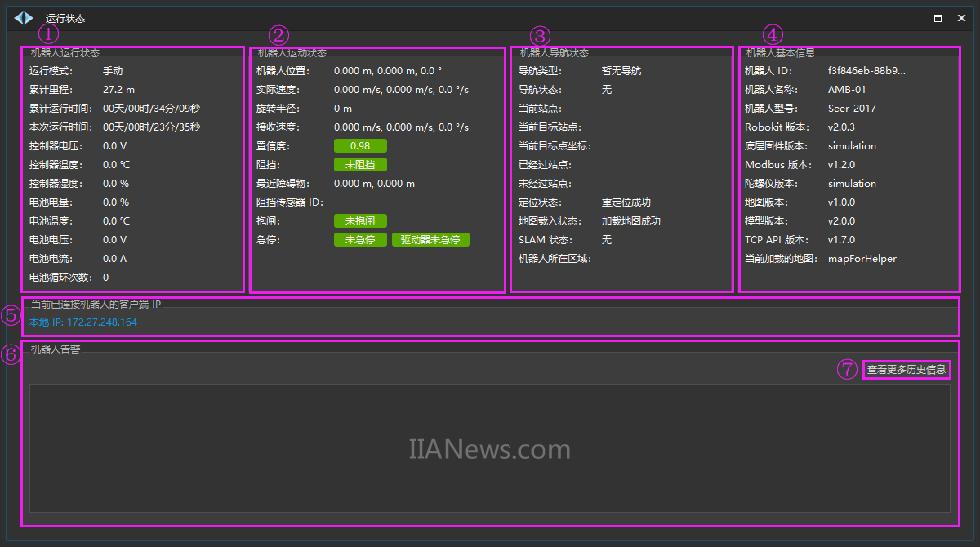Click the 手动 run mode value

pos(113,71)
